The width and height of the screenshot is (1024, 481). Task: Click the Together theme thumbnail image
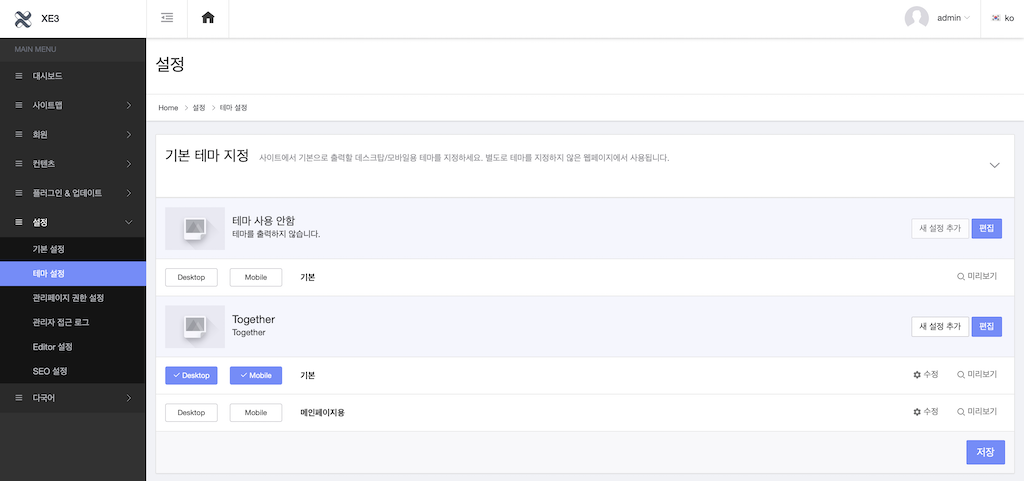click(x=195, y=326)
